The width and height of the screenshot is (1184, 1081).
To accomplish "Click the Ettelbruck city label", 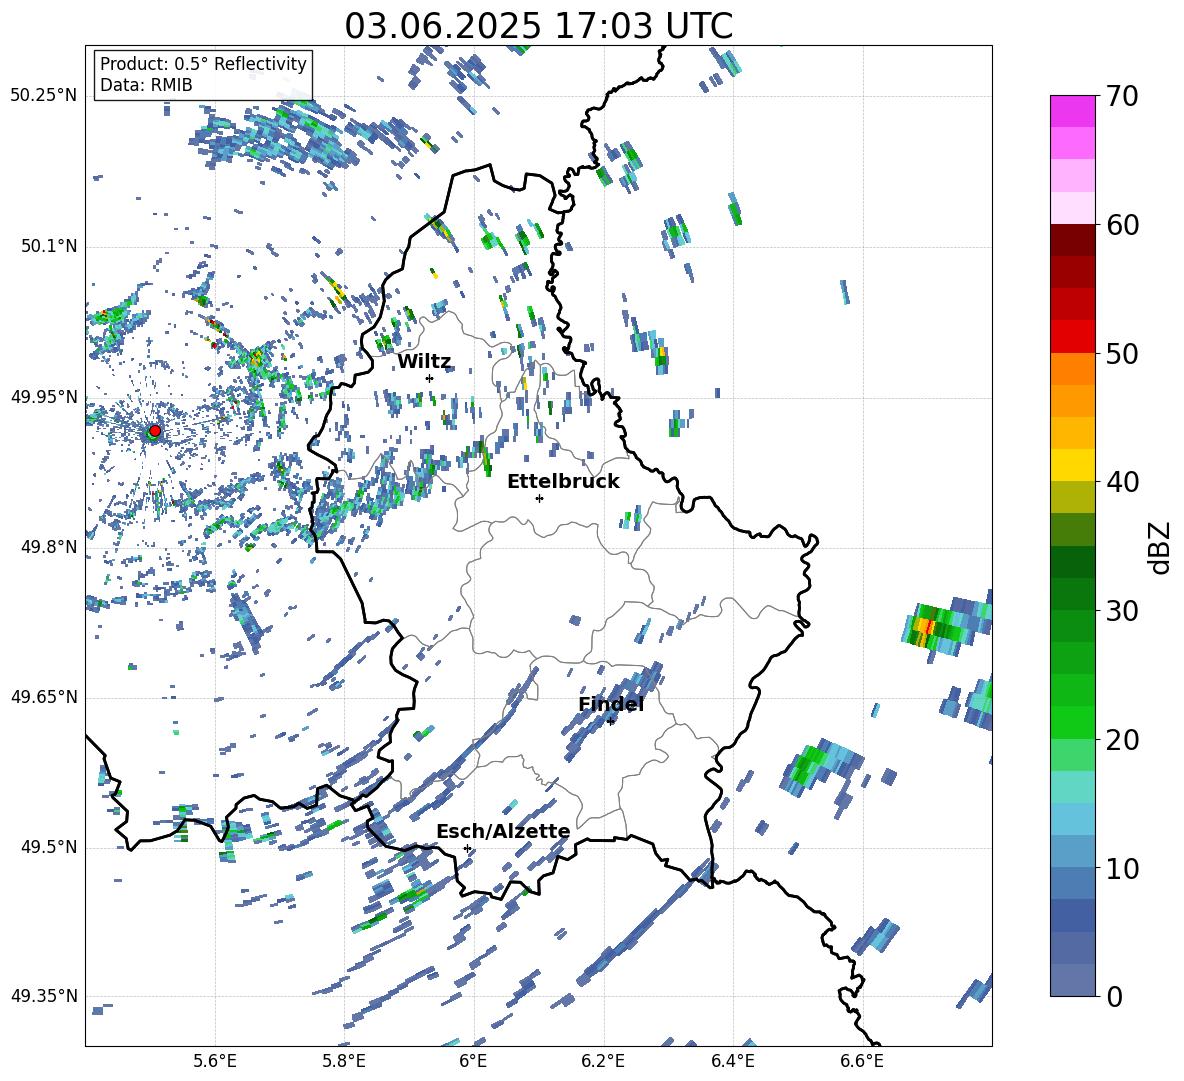I will tap(563, 482).
